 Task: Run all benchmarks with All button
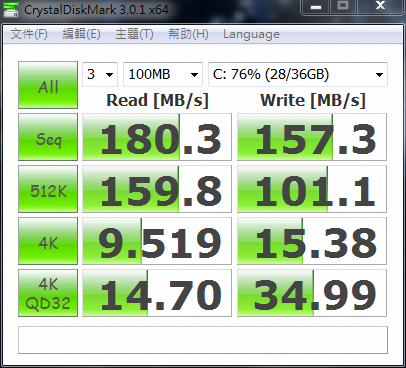tap(48, 85)
